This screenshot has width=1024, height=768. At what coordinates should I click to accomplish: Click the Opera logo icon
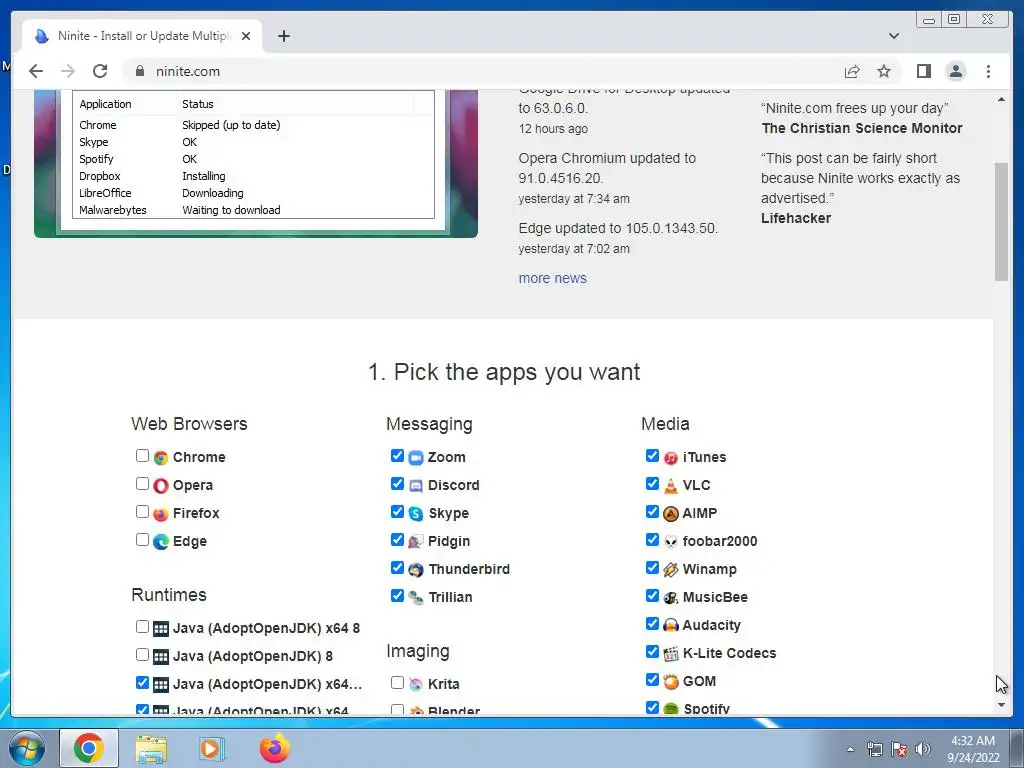(x=161, y=486)
